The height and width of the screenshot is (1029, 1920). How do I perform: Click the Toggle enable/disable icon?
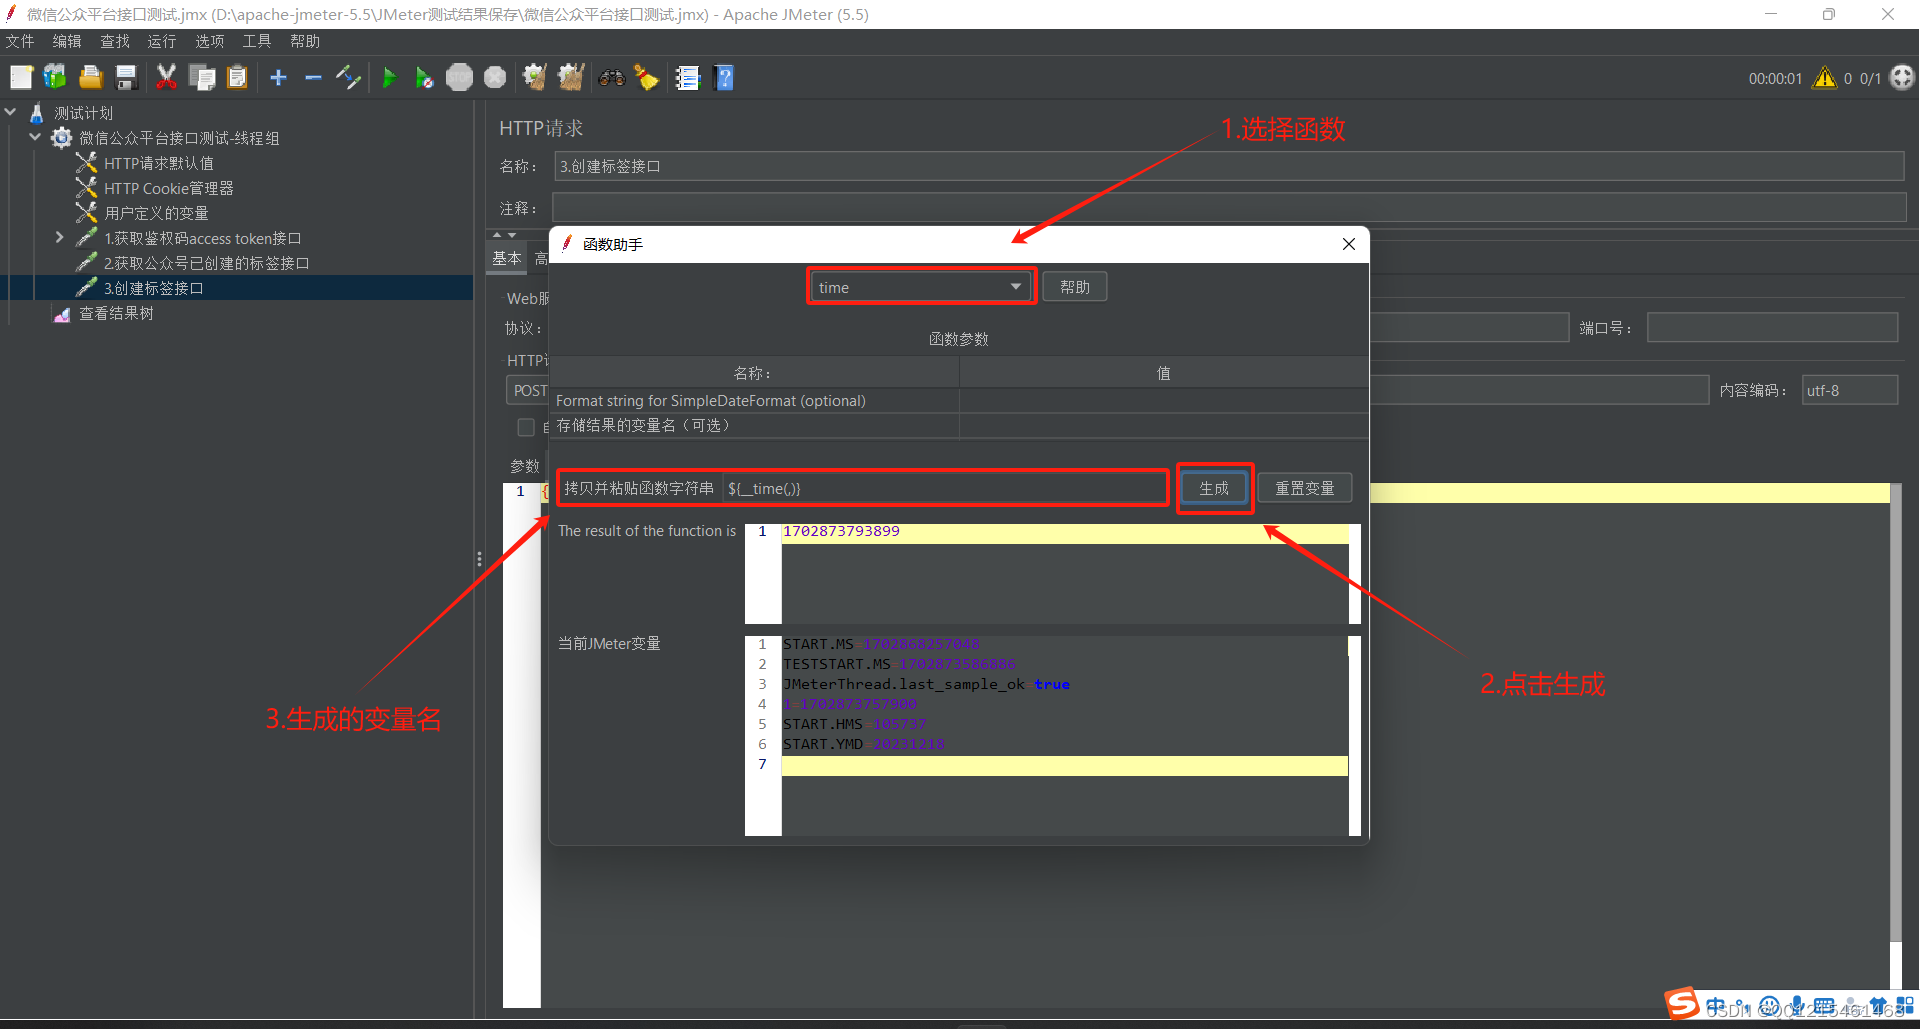[348, 77]
